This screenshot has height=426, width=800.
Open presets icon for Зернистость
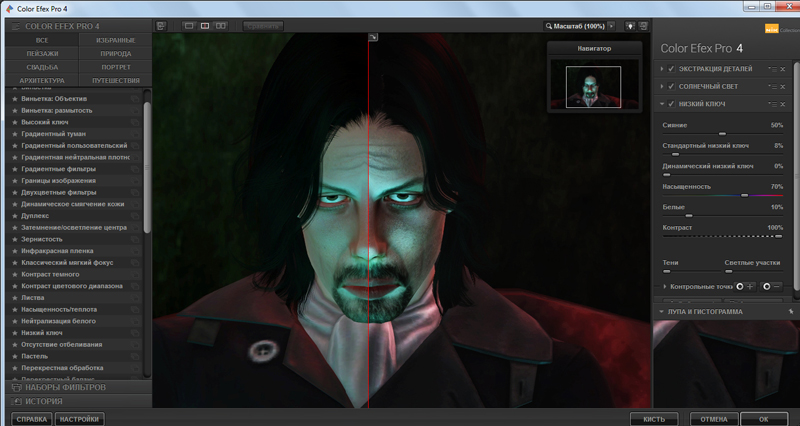click(135, 239)
